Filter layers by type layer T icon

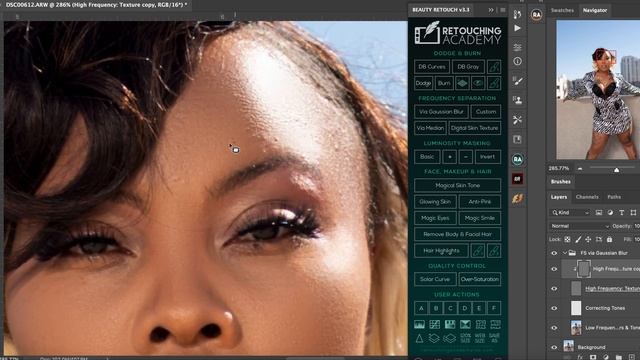pyautogui.click(x=622, y=213)
